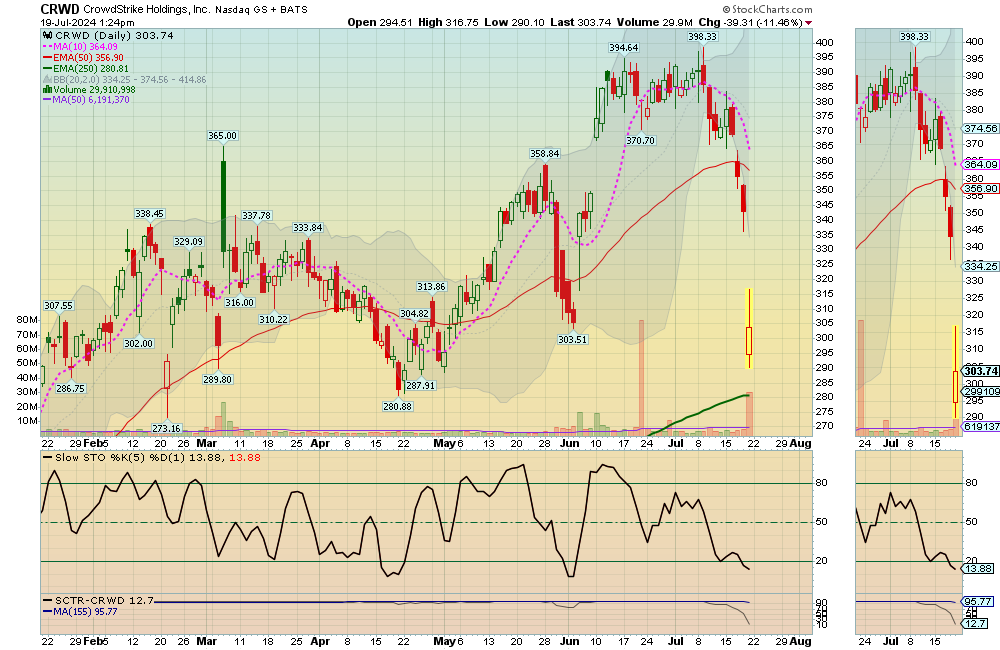Viewport: 1000px width, 650px height.
Task: Click the EMA(50) 356.90 legend entry
Action: click(x=83, y=57)
